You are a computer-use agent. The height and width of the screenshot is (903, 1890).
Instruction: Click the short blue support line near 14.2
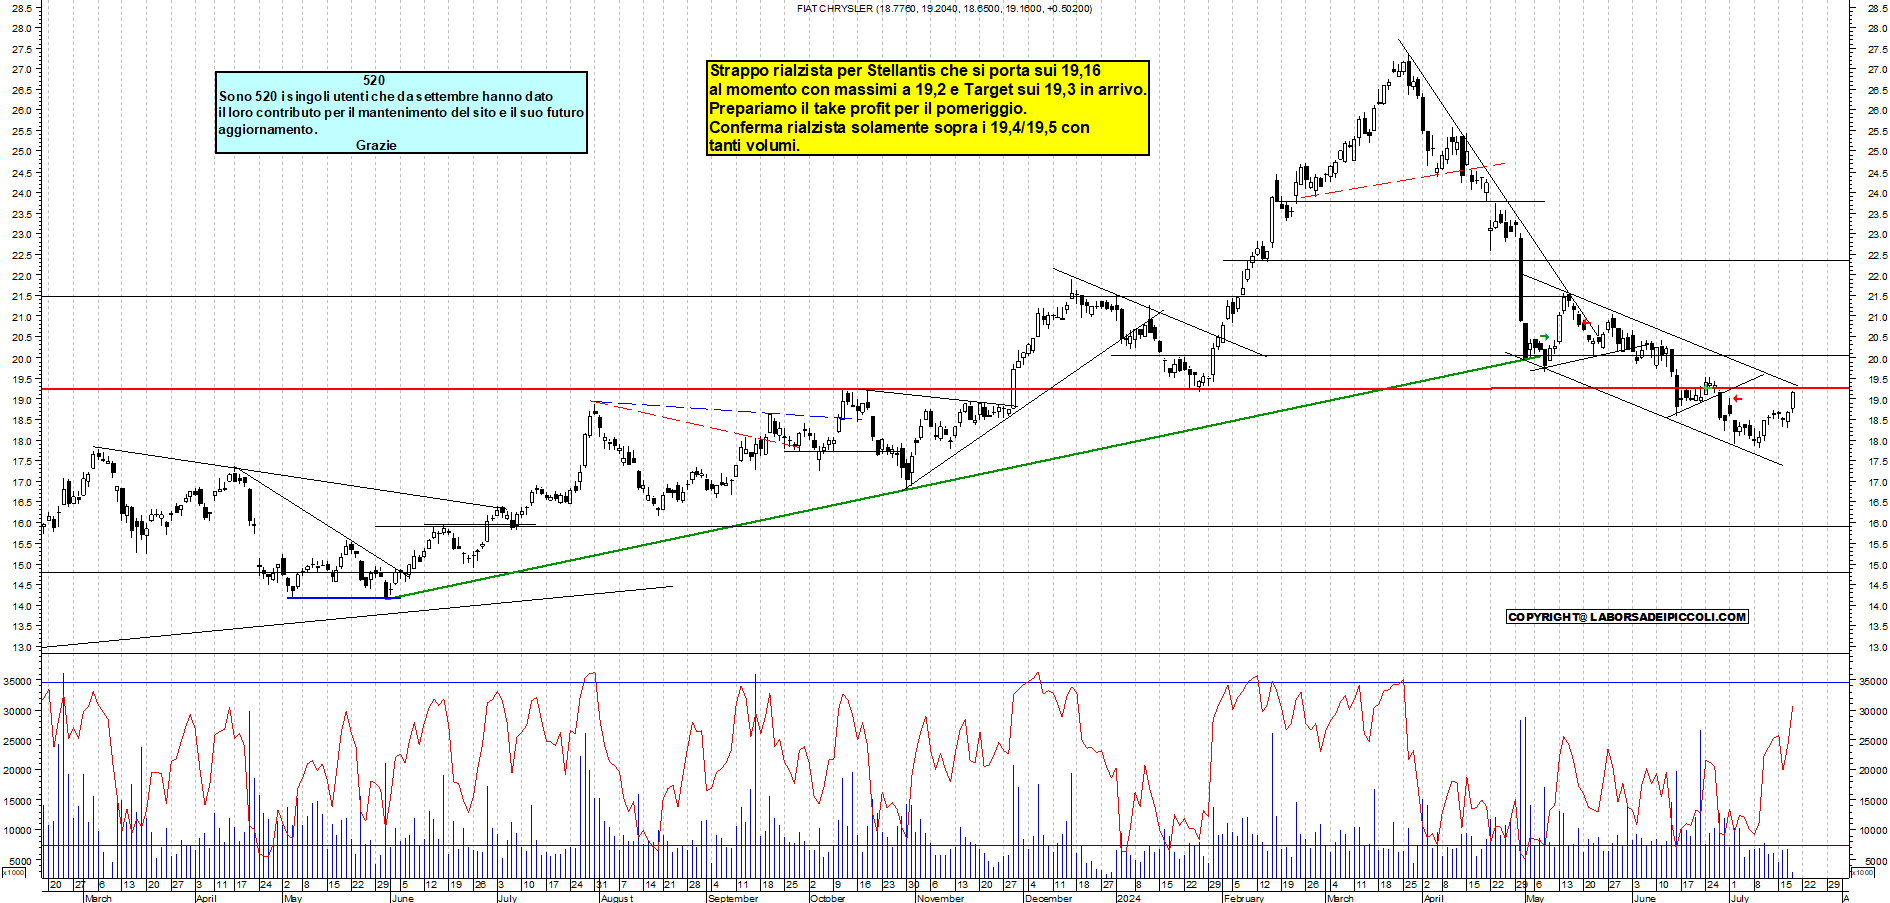tap(343, 598)
